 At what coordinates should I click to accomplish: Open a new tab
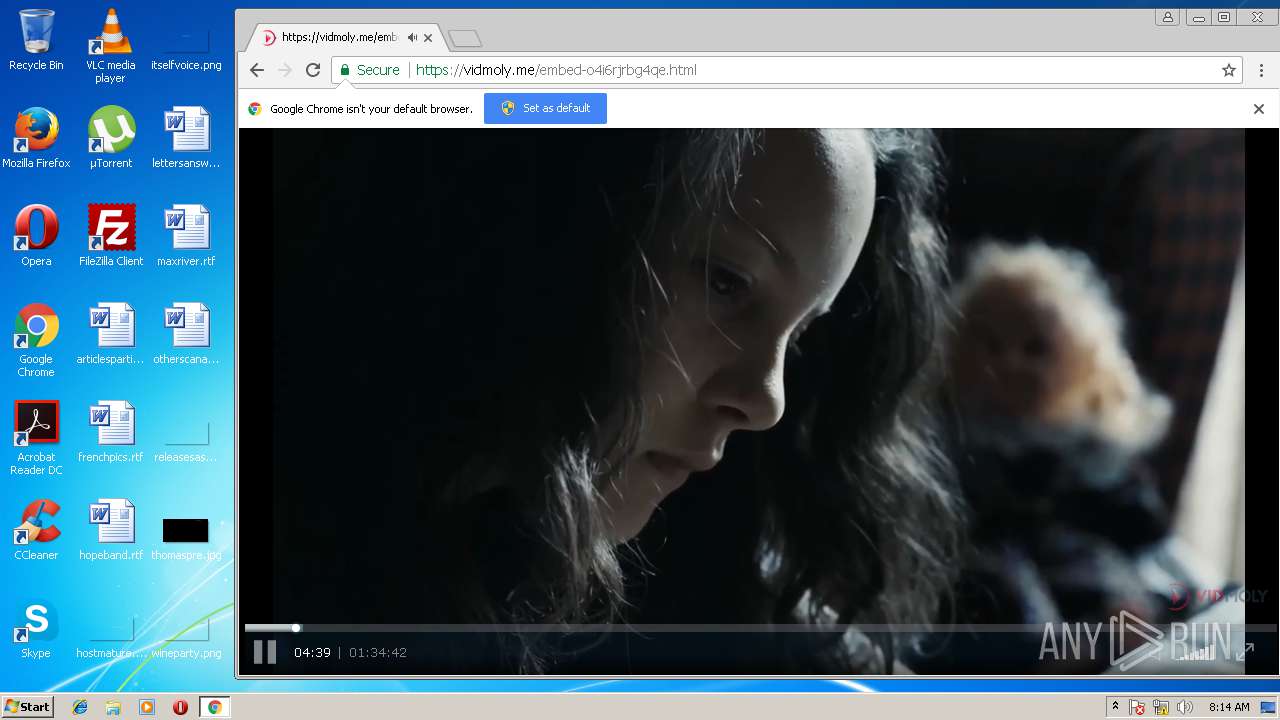coord(465,38)
